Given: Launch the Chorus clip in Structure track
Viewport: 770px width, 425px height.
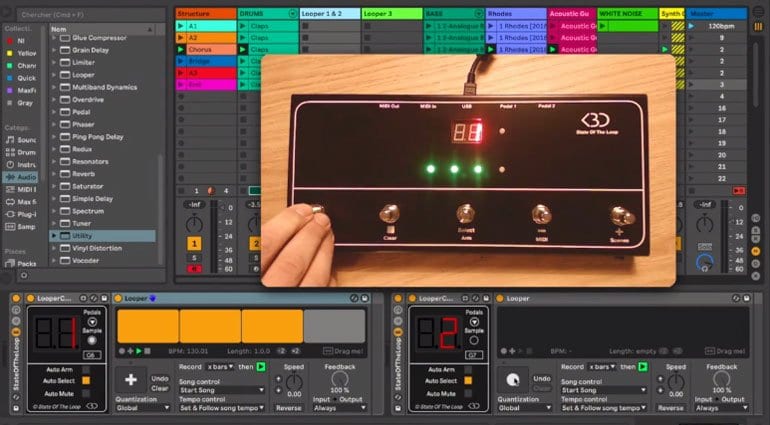Looking at the screenshot, I should coord(181,49).
